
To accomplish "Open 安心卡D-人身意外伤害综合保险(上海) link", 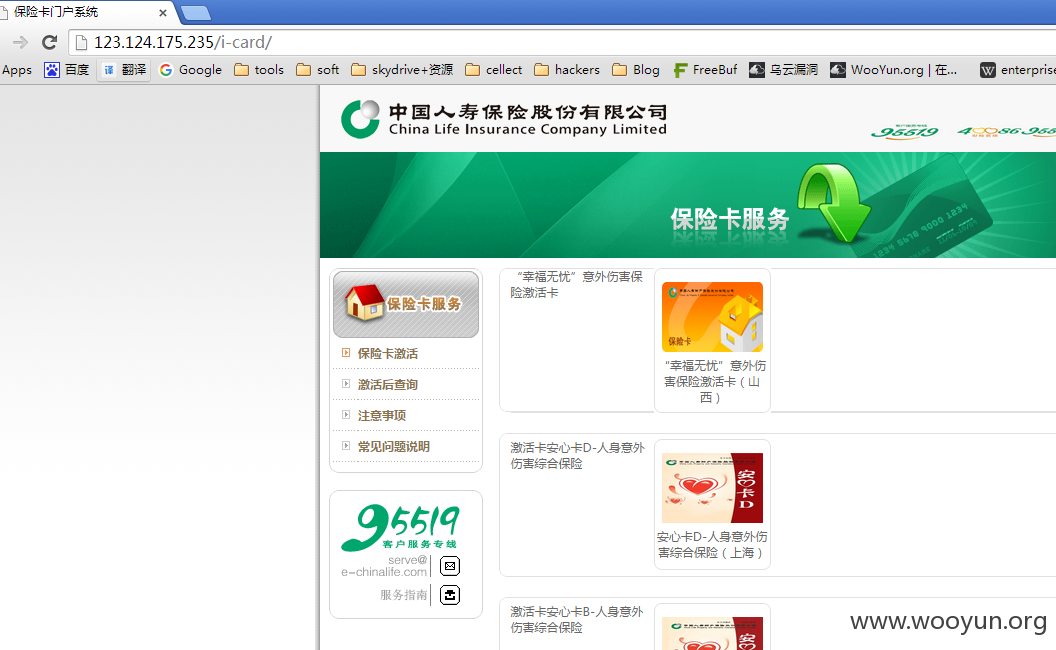I will (712, 545).
